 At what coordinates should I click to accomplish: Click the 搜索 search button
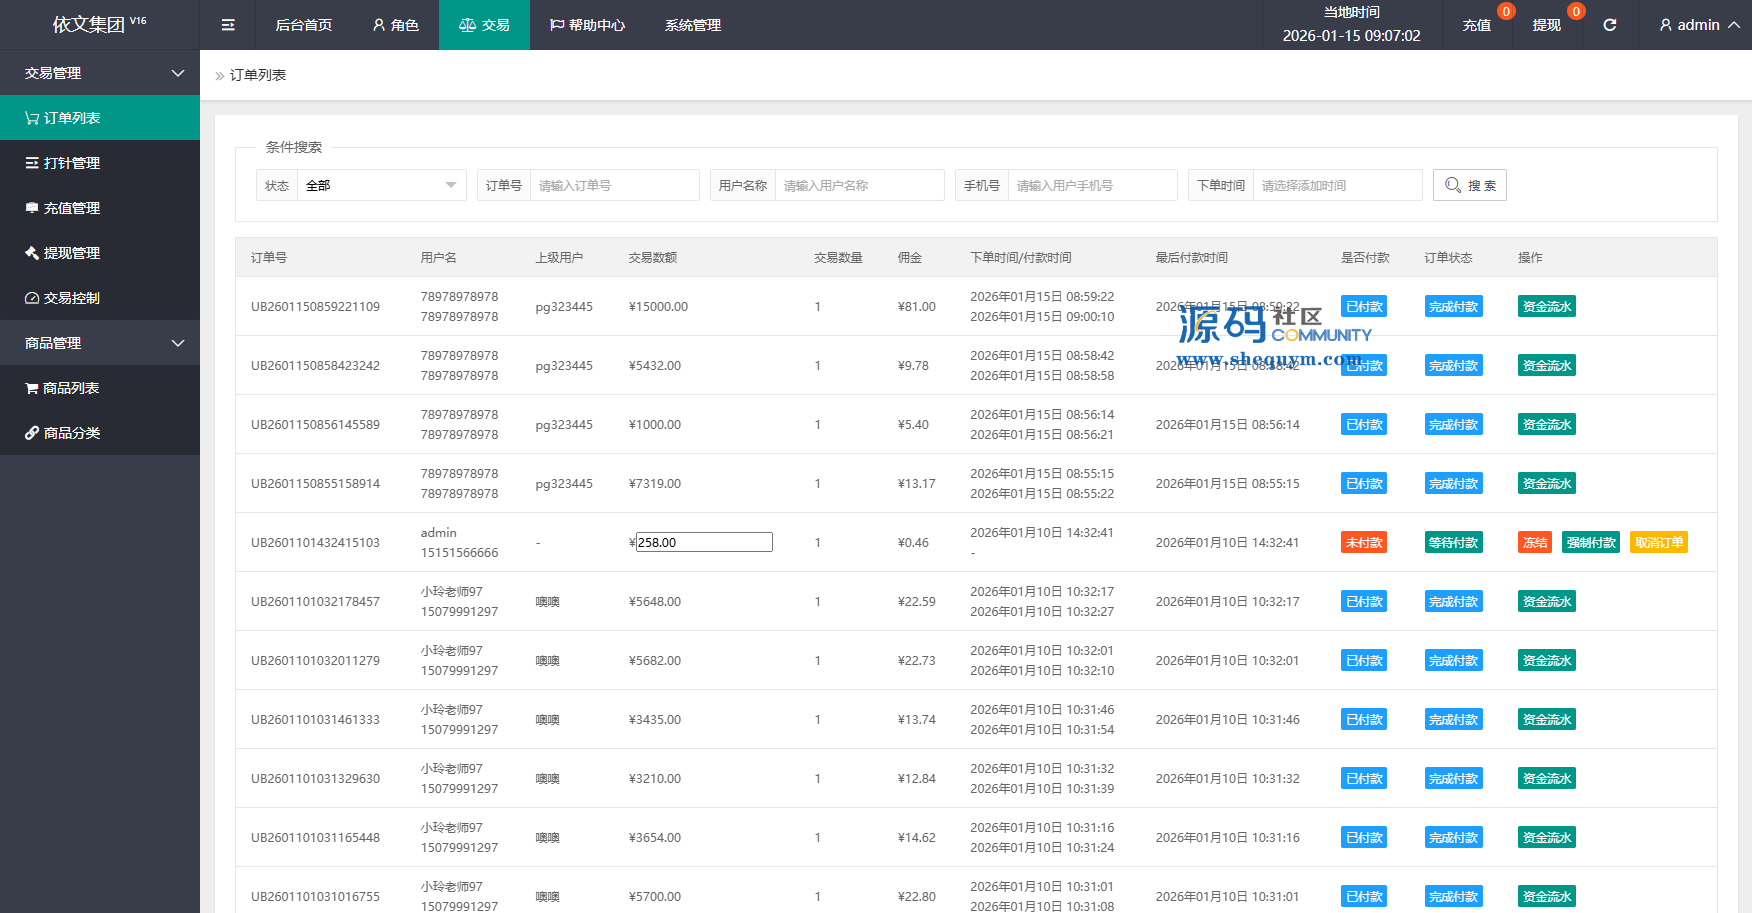tap(1469, 185)
